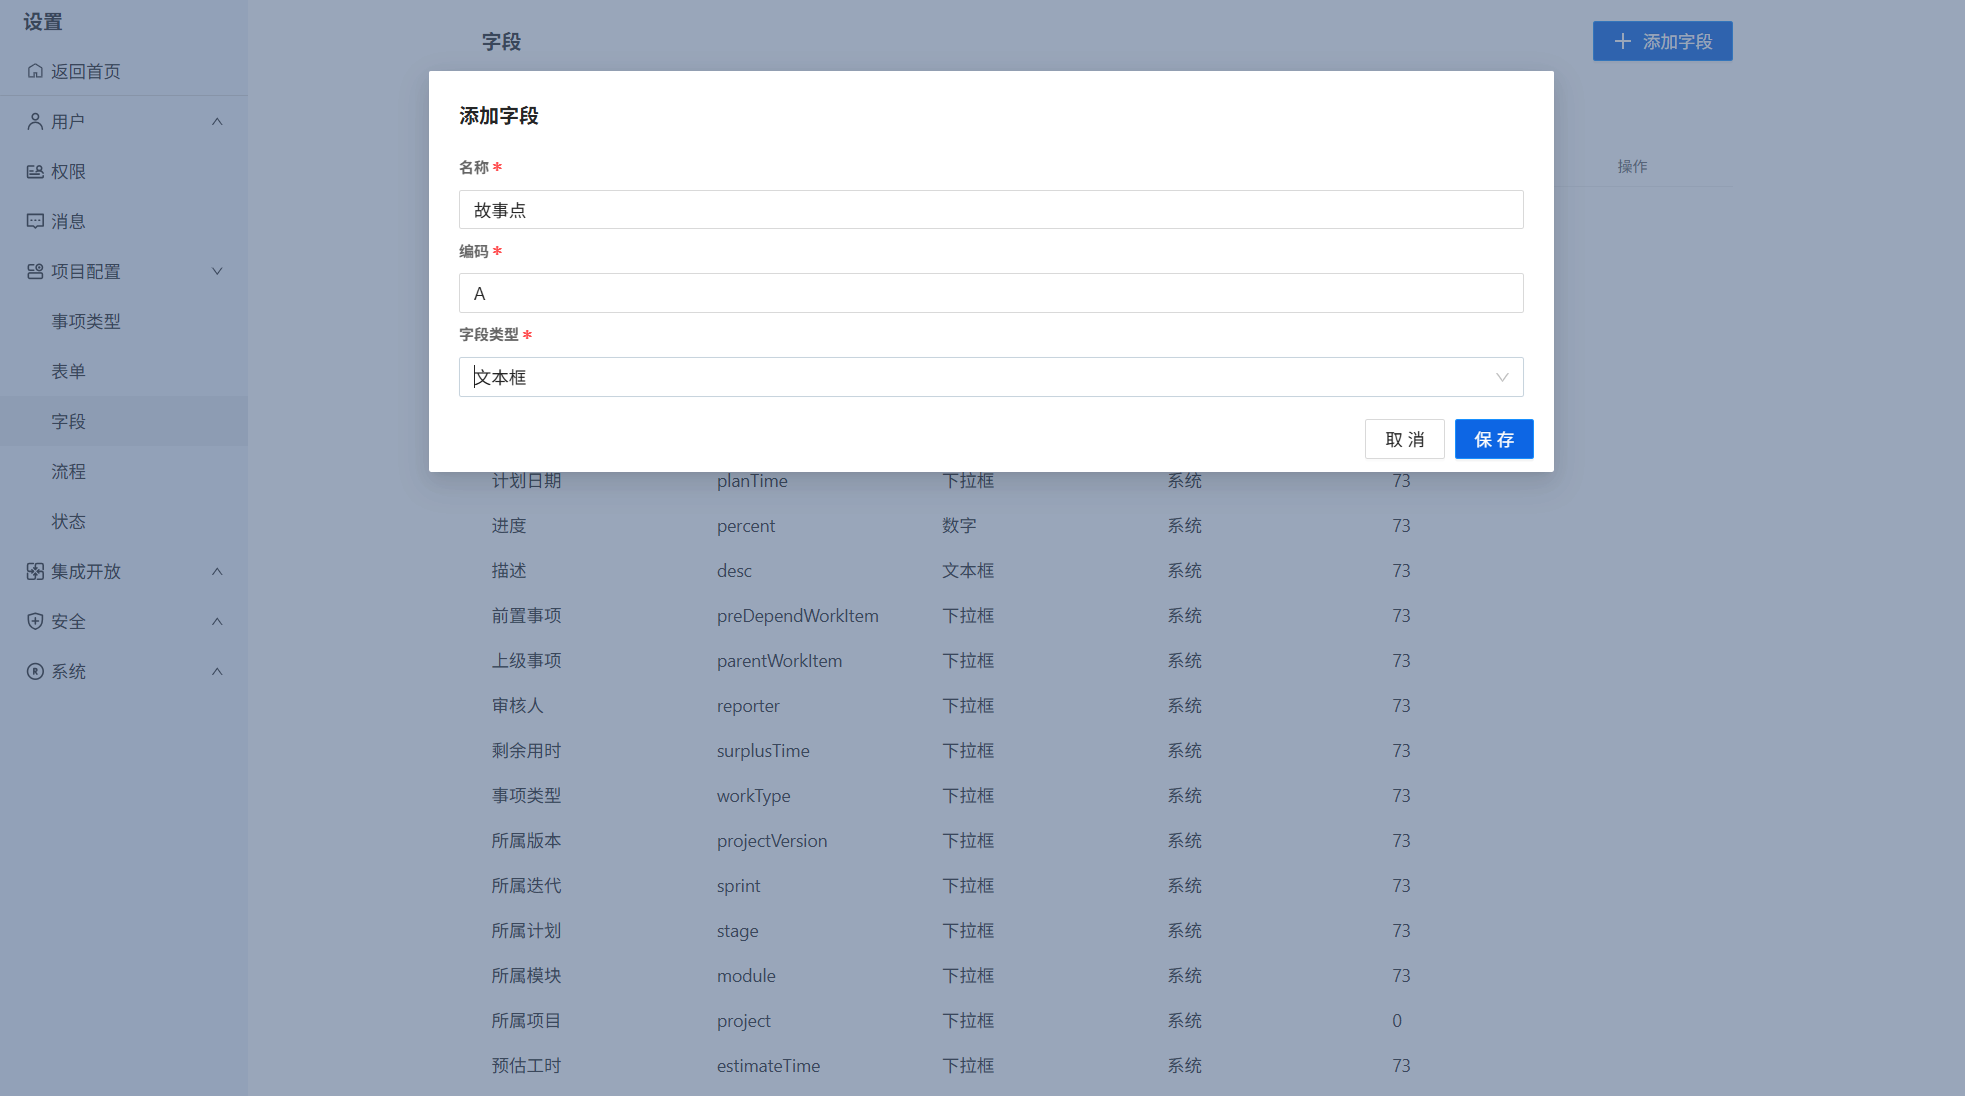Click the 取消 button
The height and width of the screenshot is (1096, 1965).
coord(1404,439)
